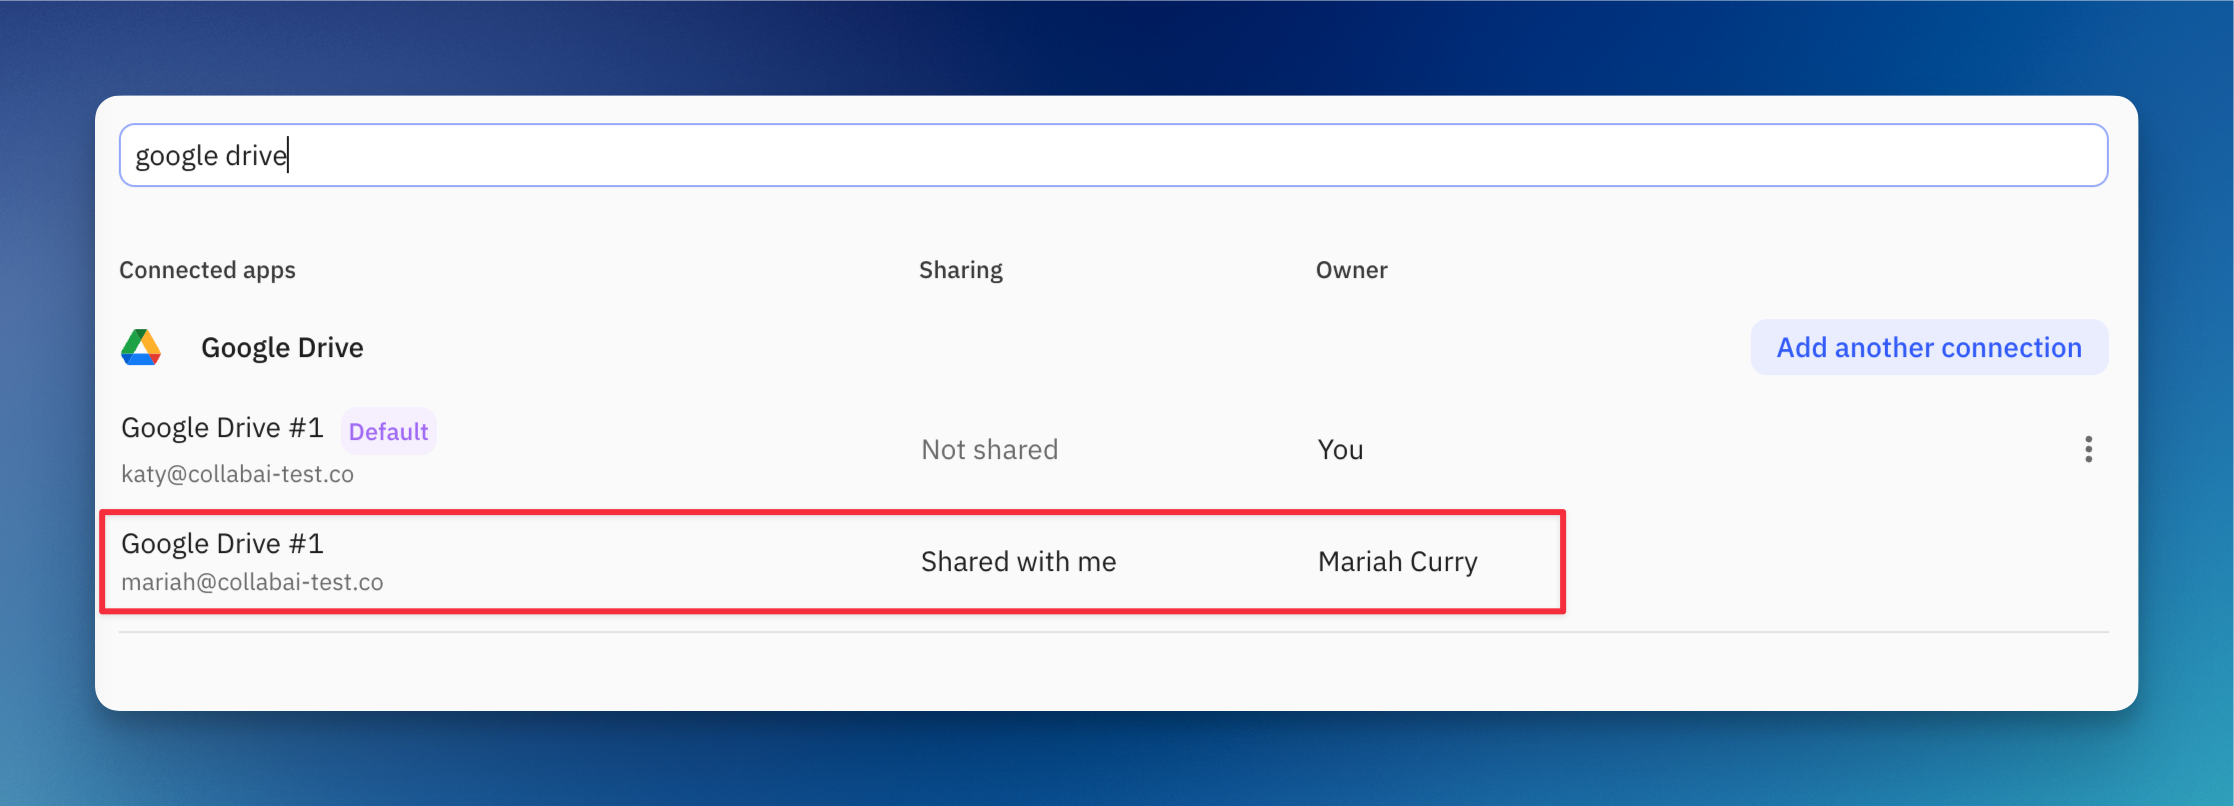
Task: Open the three-dot options menu for katy's connection
Action: [x=2088, y=449]
